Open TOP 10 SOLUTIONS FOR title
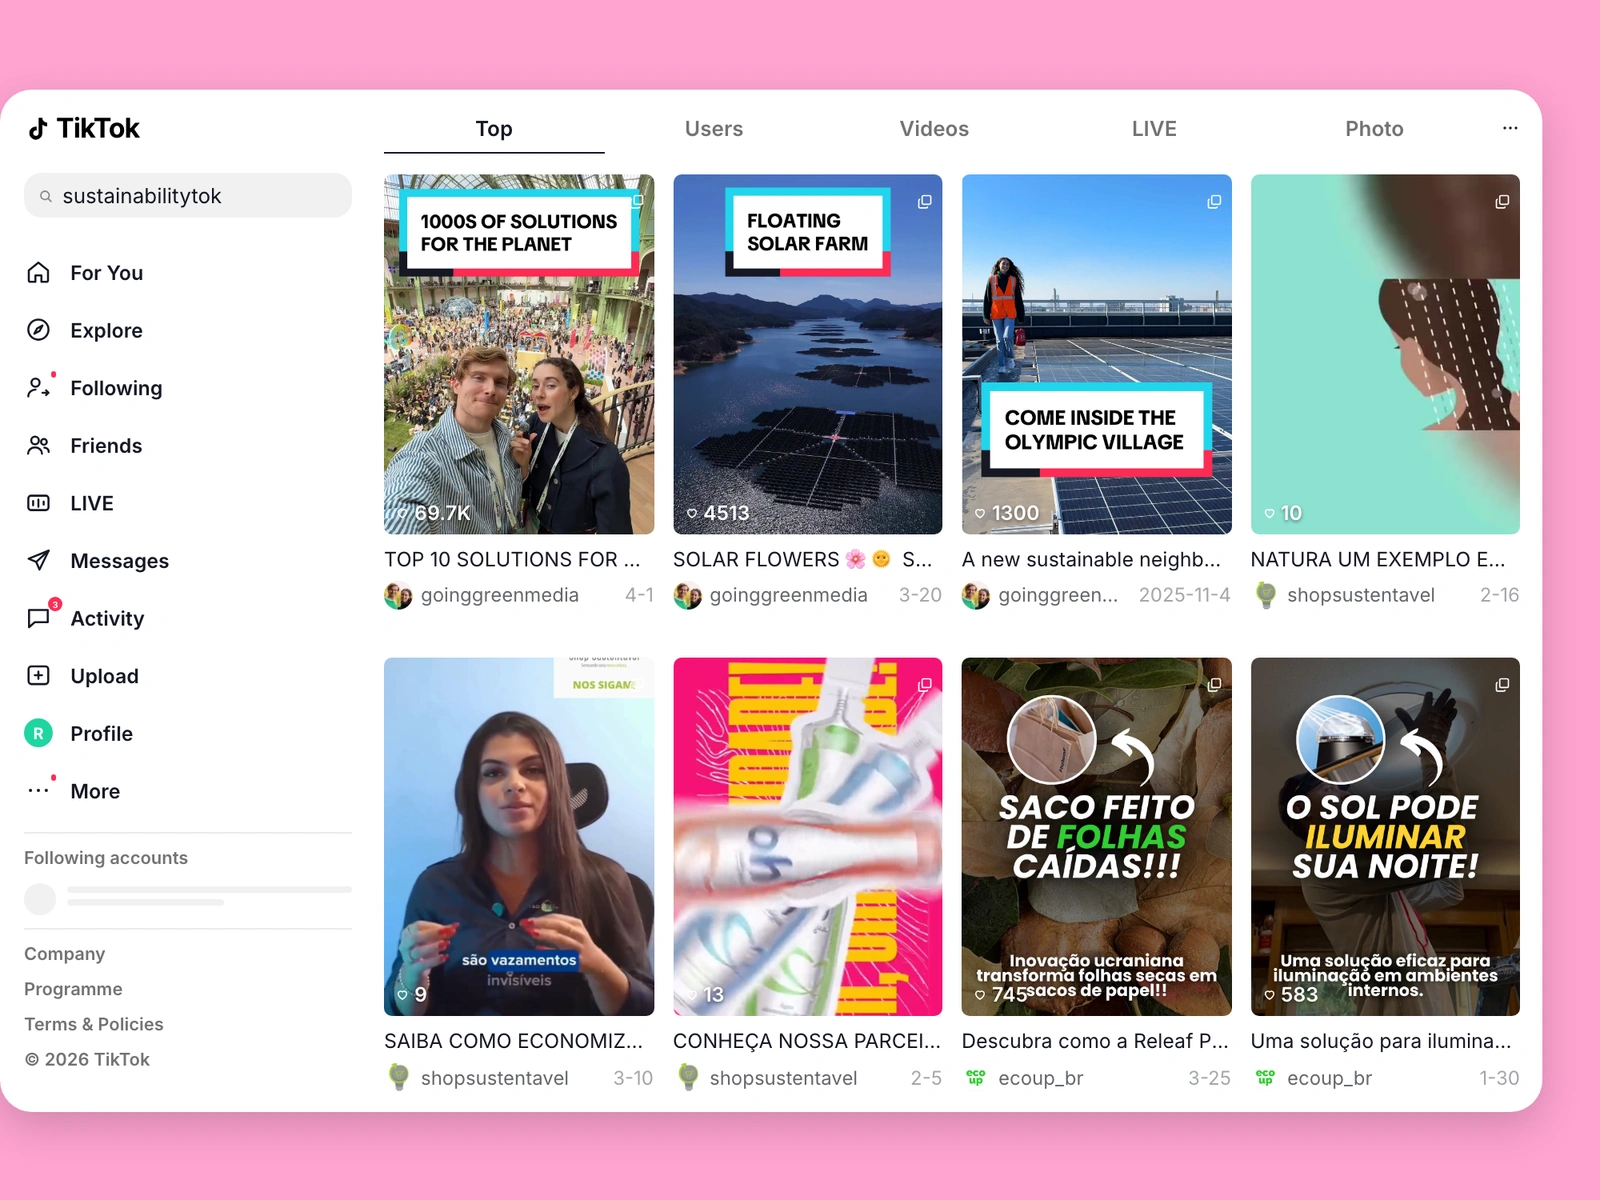Screen dimensions: 1600x1200 [x=512, y=559]
